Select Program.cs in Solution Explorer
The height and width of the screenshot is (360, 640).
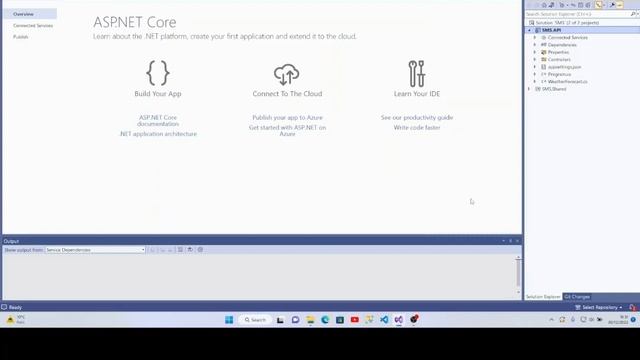pyautogui.click(x=559, y=74)
